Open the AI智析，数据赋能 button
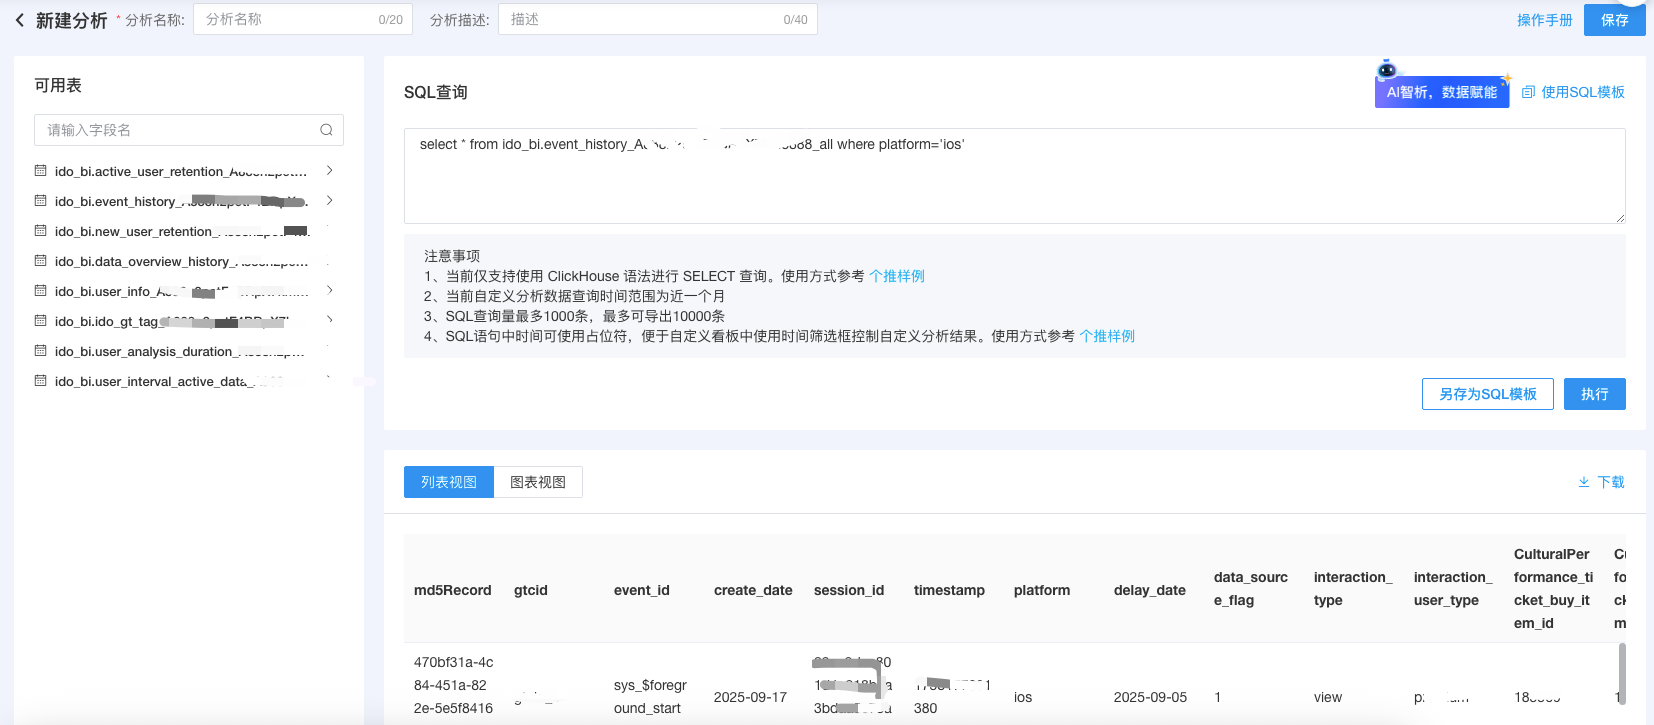1654x725 pixels. coord(1442,92)
